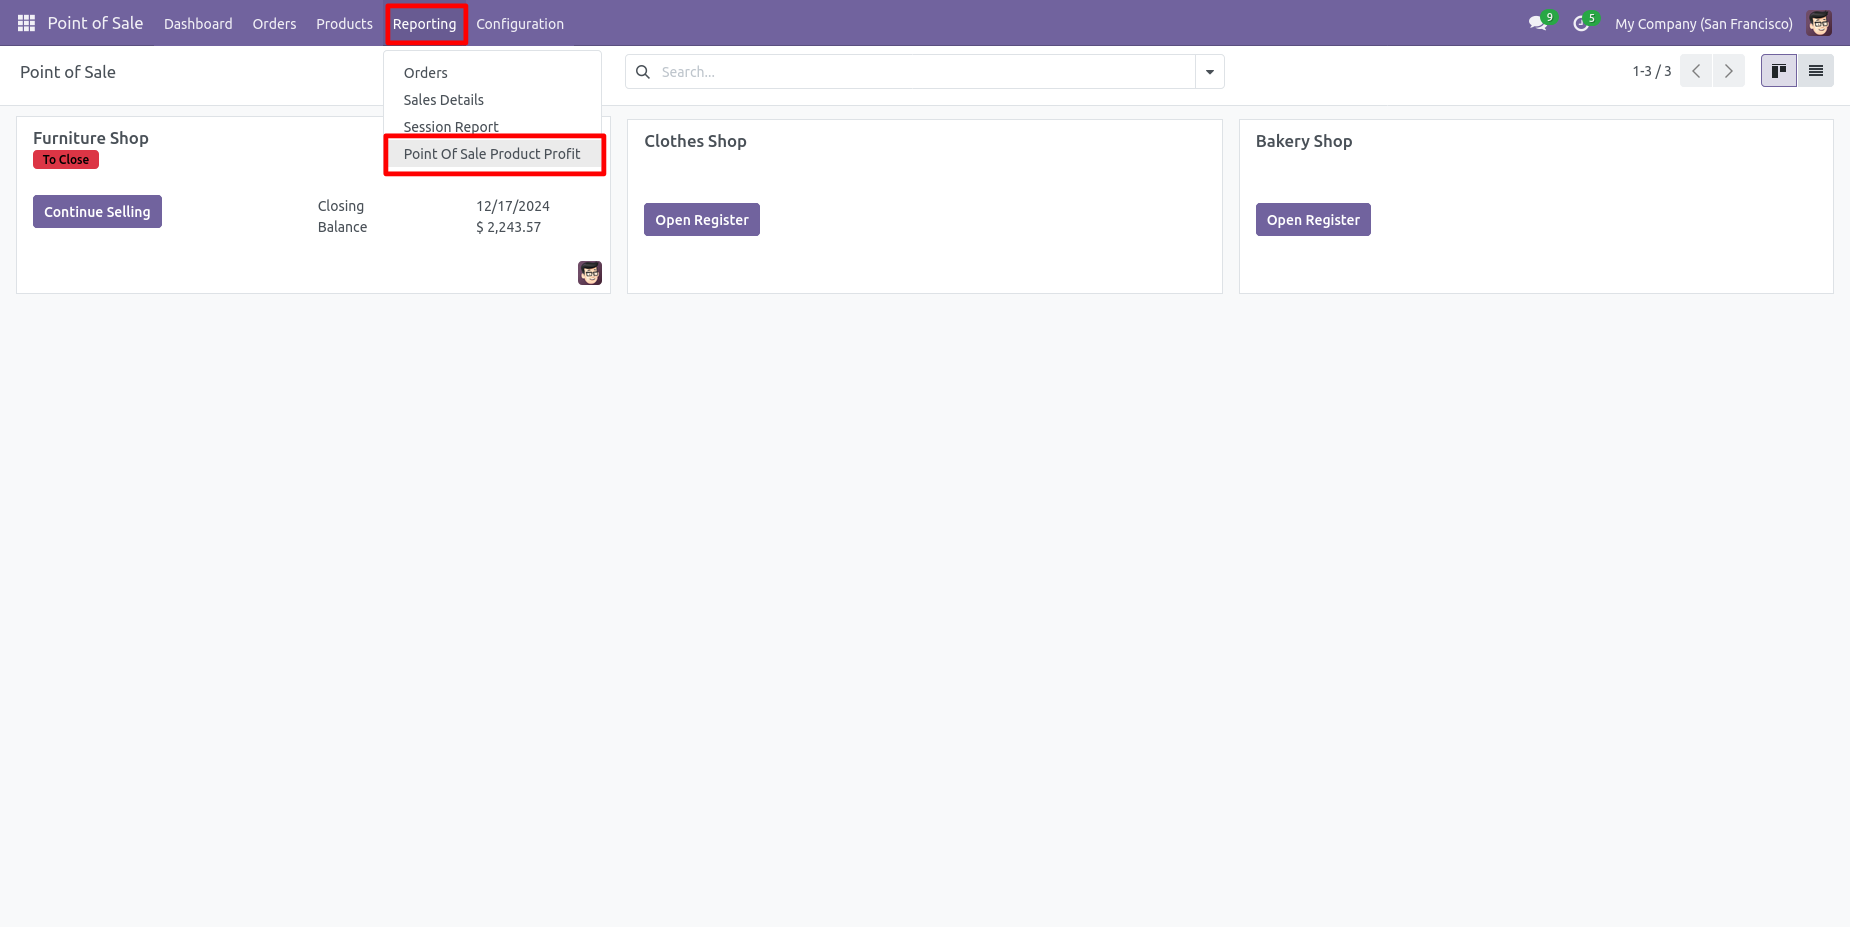Select Session Report entry
The width and height of the screenshot is (1850, 927).
pos(492,127)
